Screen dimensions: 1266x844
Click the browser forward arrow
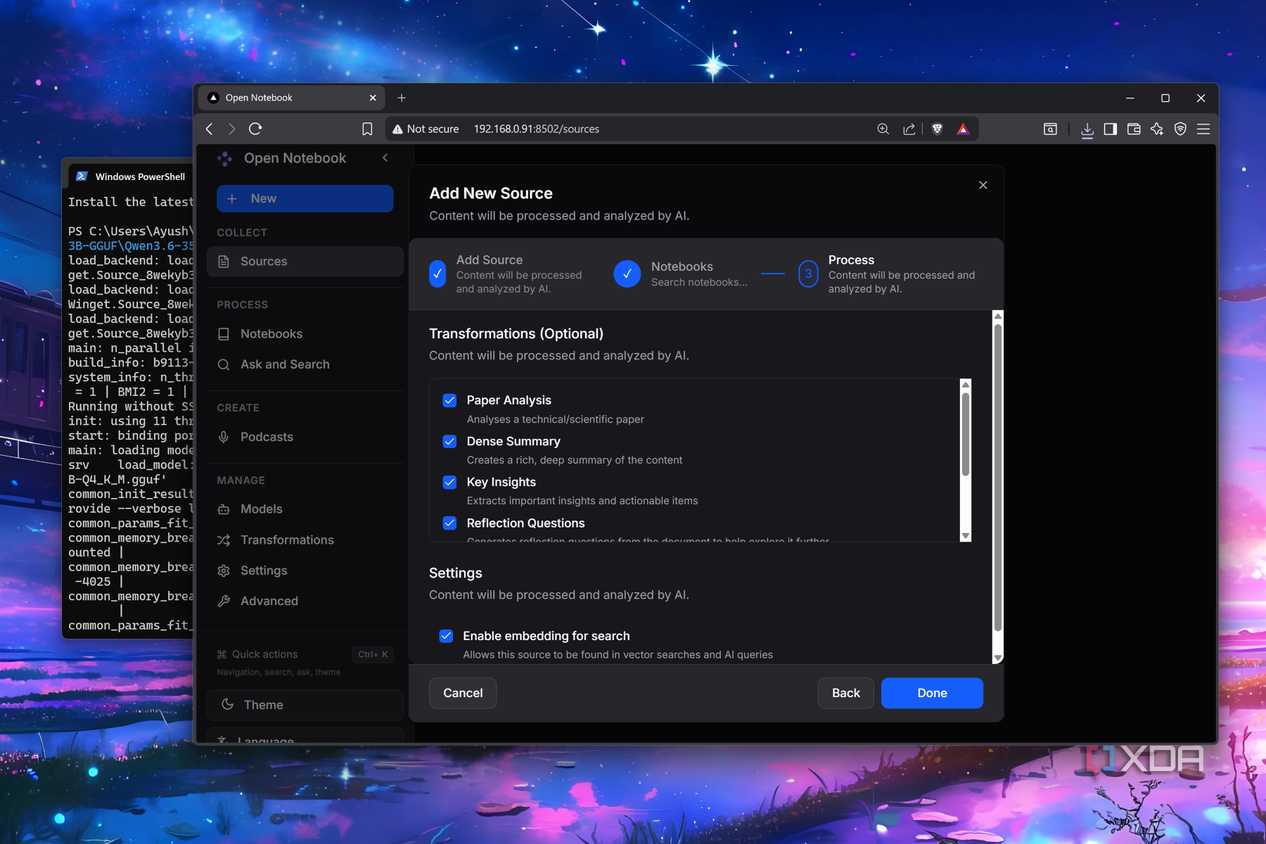coord(232,129)
